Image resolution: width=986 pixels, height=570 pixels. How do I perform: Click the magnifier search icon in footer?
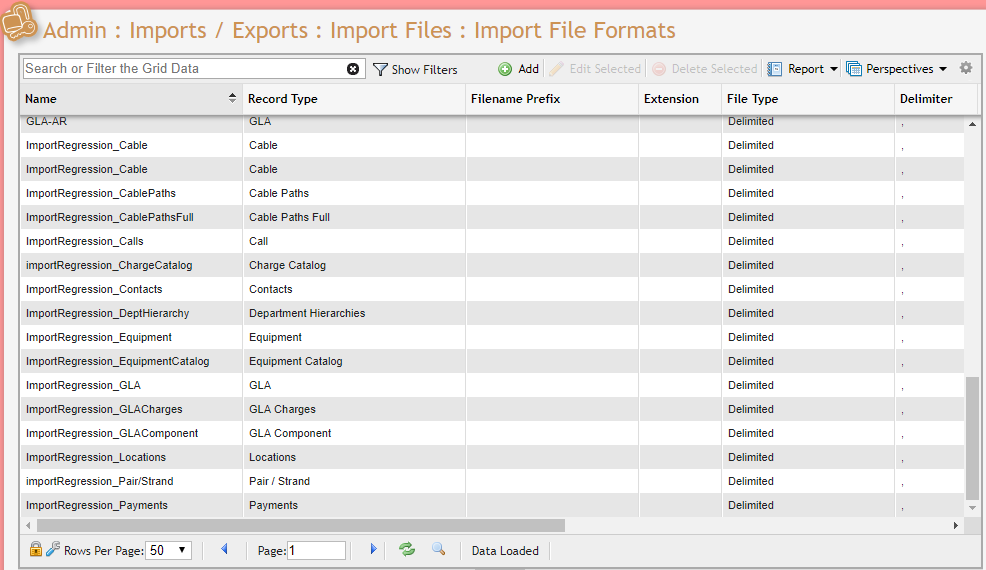point(438,549)
